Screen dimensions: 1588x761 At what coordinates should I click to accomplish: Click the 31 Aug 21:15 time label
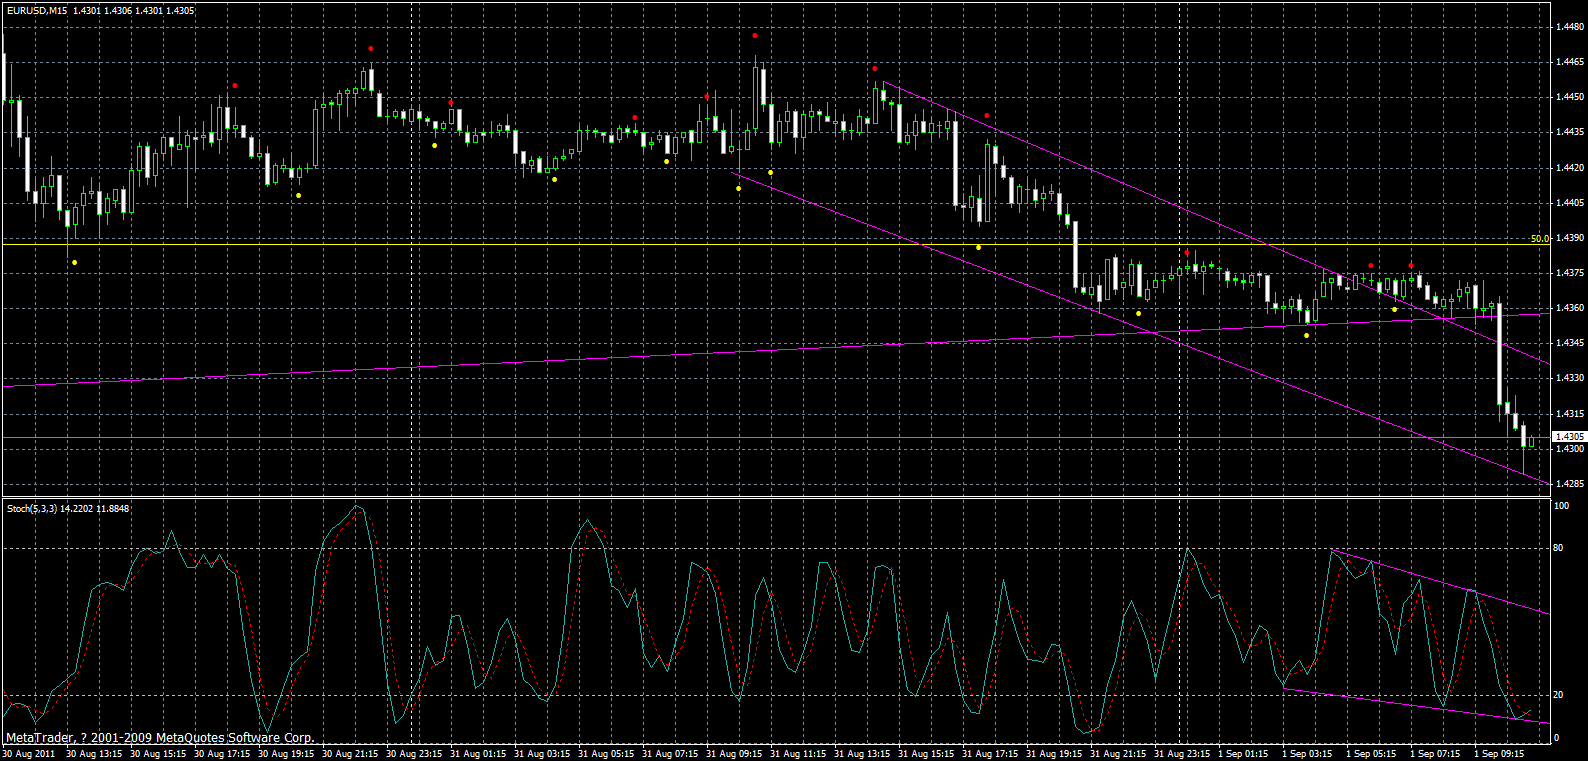[x=1118, y=754]
